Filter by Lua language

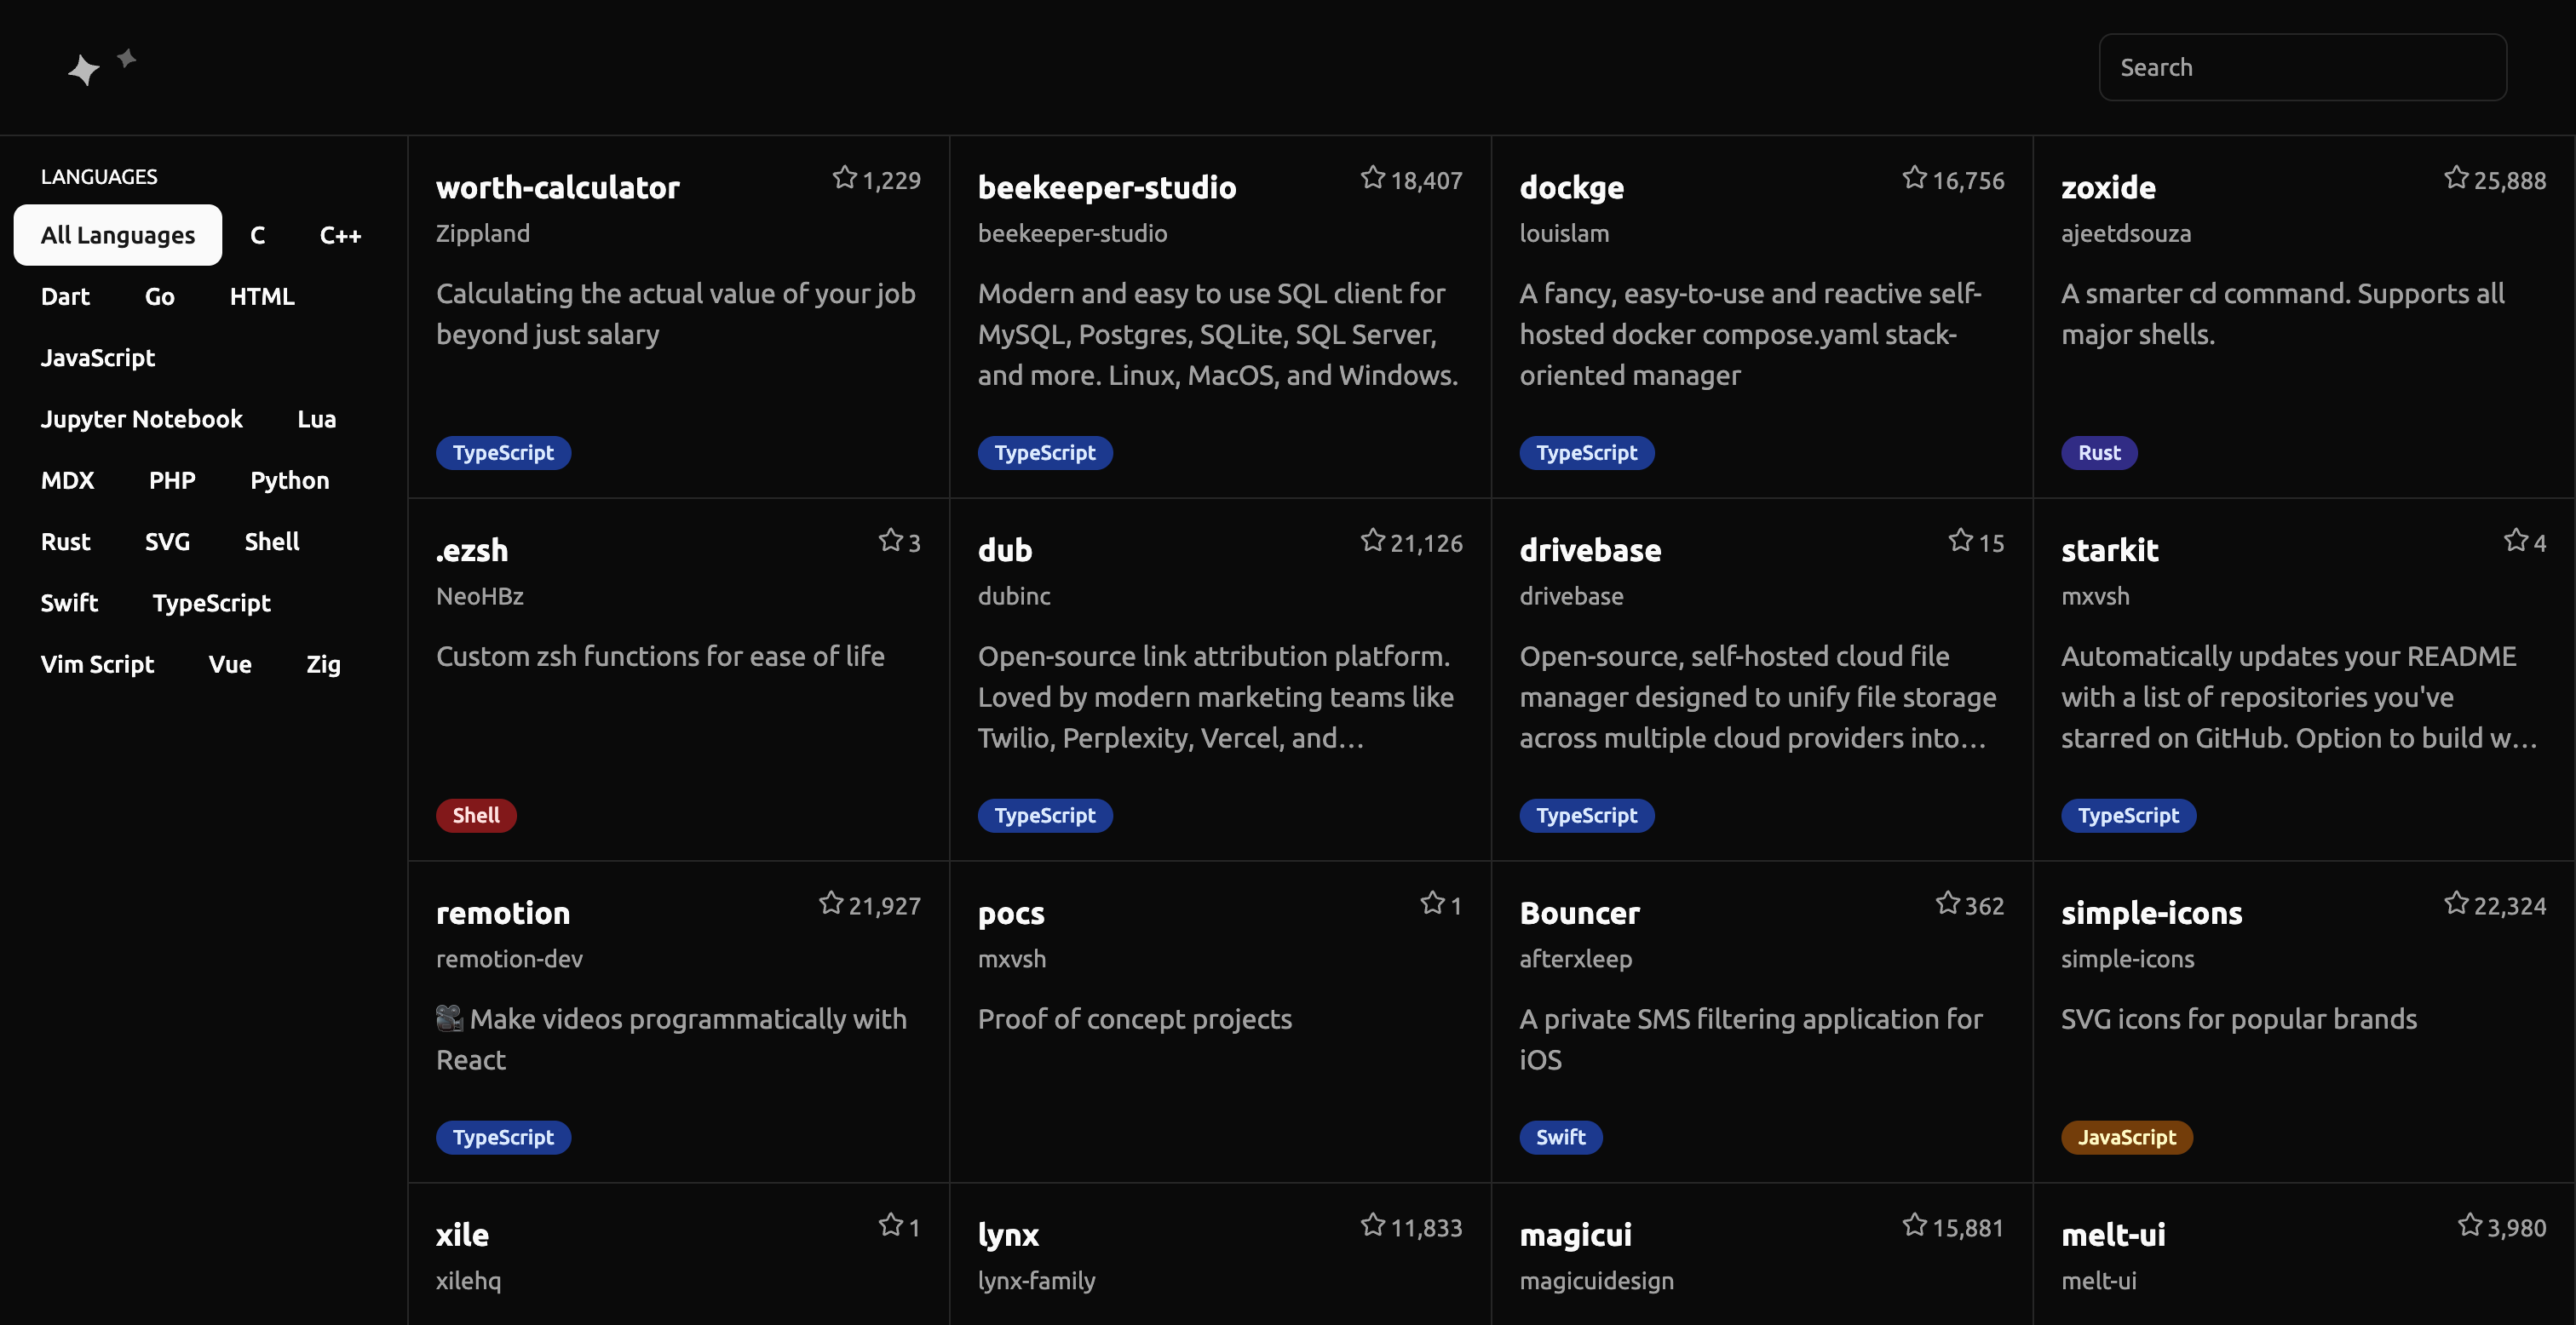[317, 419]
